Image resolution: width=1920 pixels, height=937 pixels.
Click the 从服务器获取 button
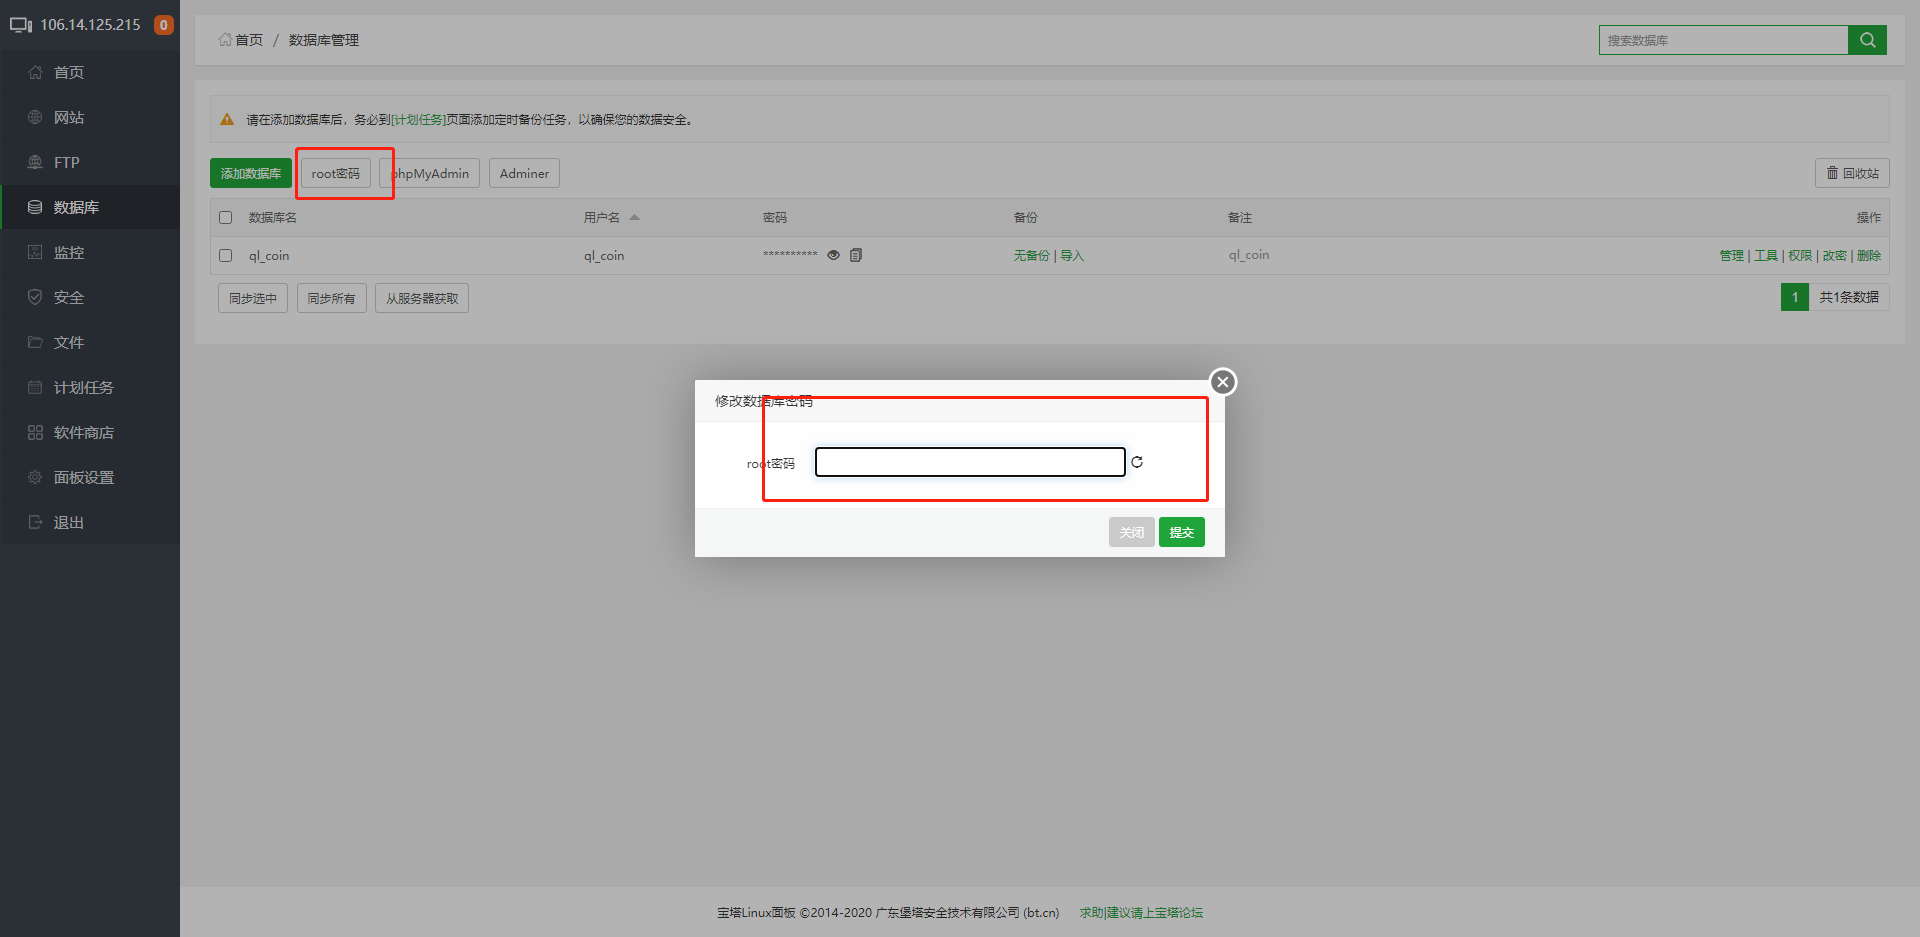tap(422, 298)
